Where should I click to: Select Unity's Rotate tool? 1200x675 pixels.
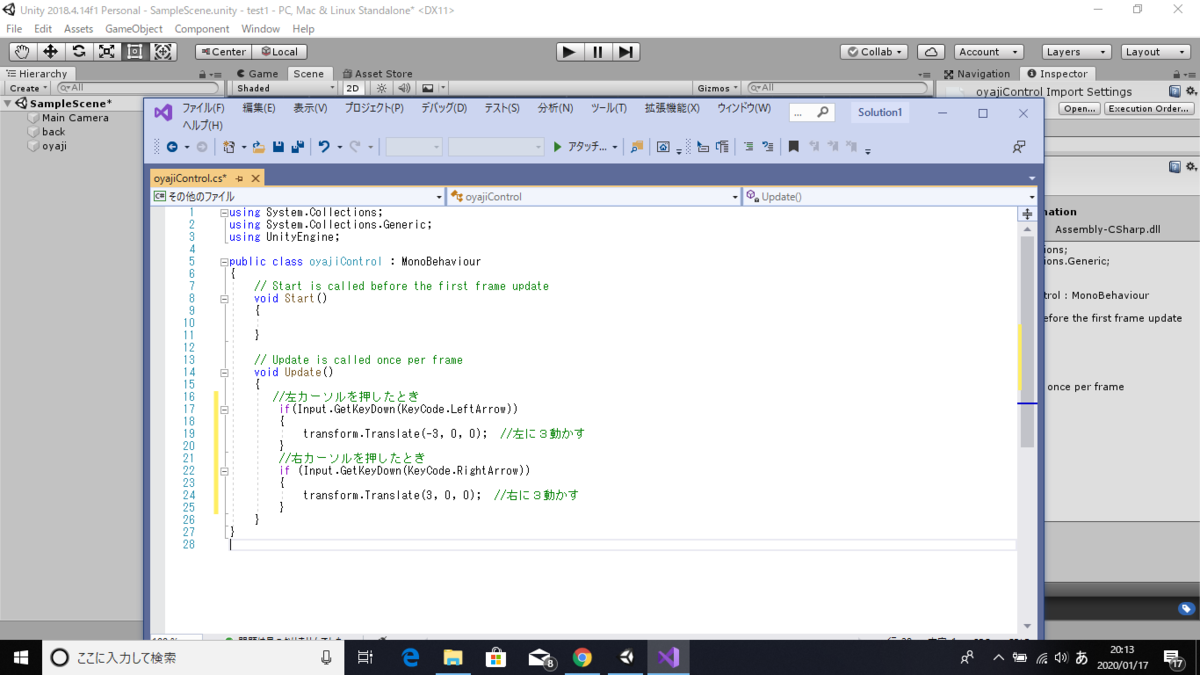78,52
